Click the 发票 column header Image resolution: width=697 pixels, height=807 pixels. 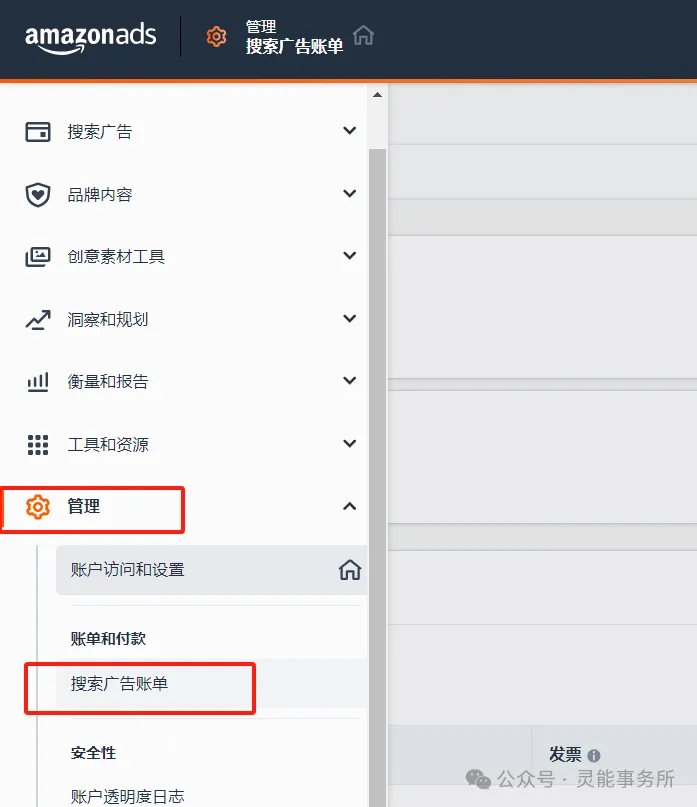coord(565,755)
